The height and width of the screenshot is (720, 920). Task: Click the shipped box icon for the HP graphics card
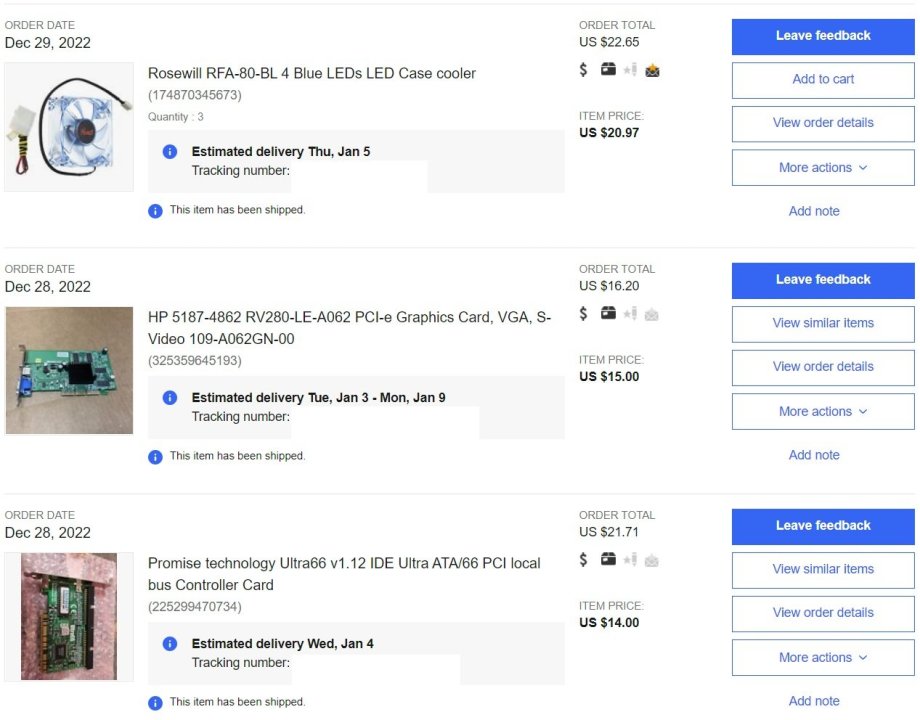tap(608, 314)
